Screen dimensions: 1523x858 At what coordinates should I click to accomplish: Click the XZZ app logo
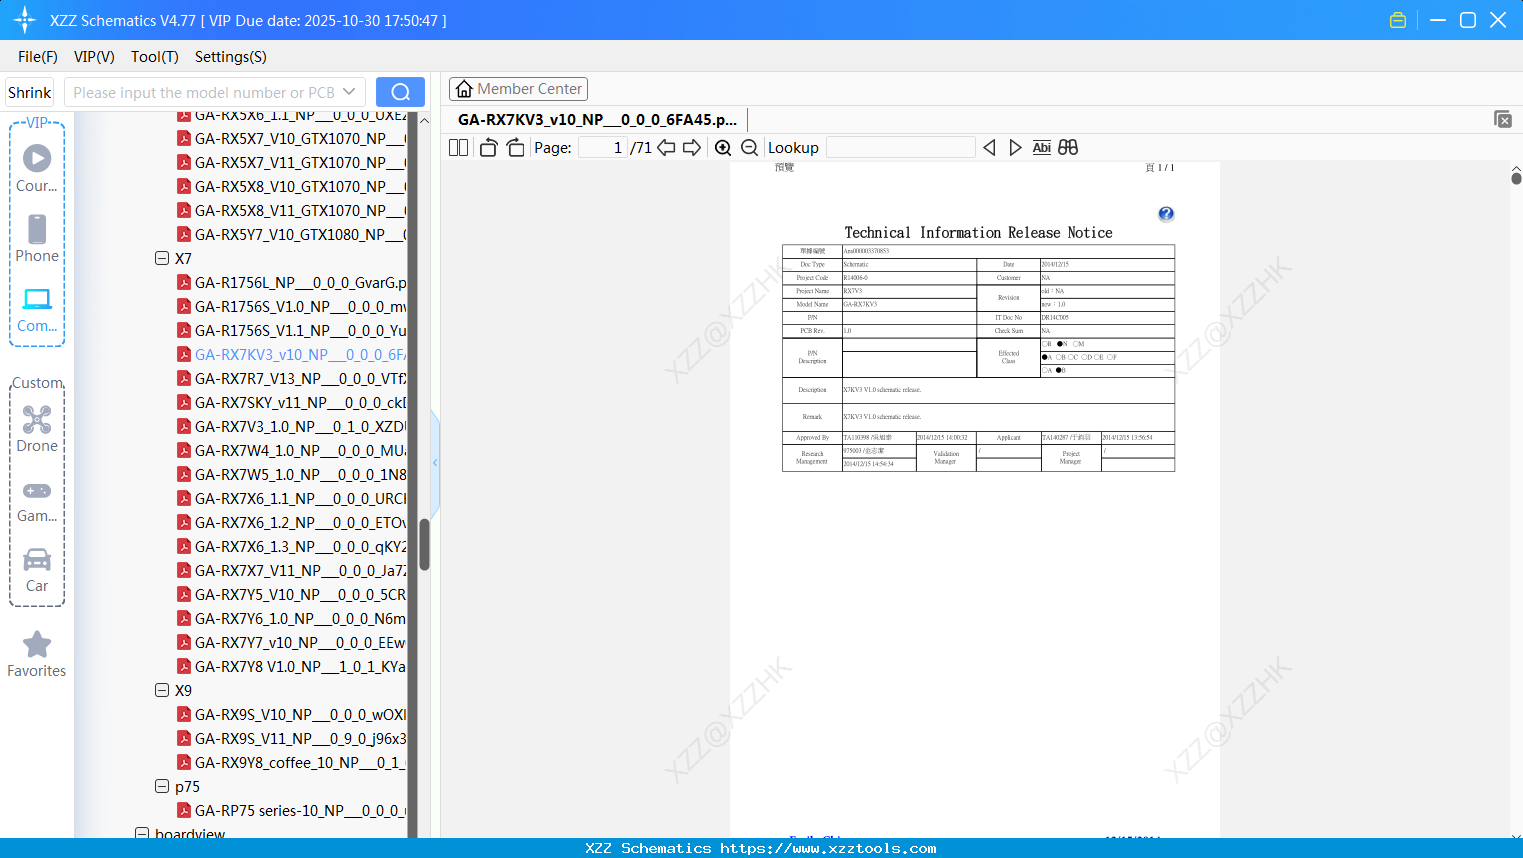[25, 20]
